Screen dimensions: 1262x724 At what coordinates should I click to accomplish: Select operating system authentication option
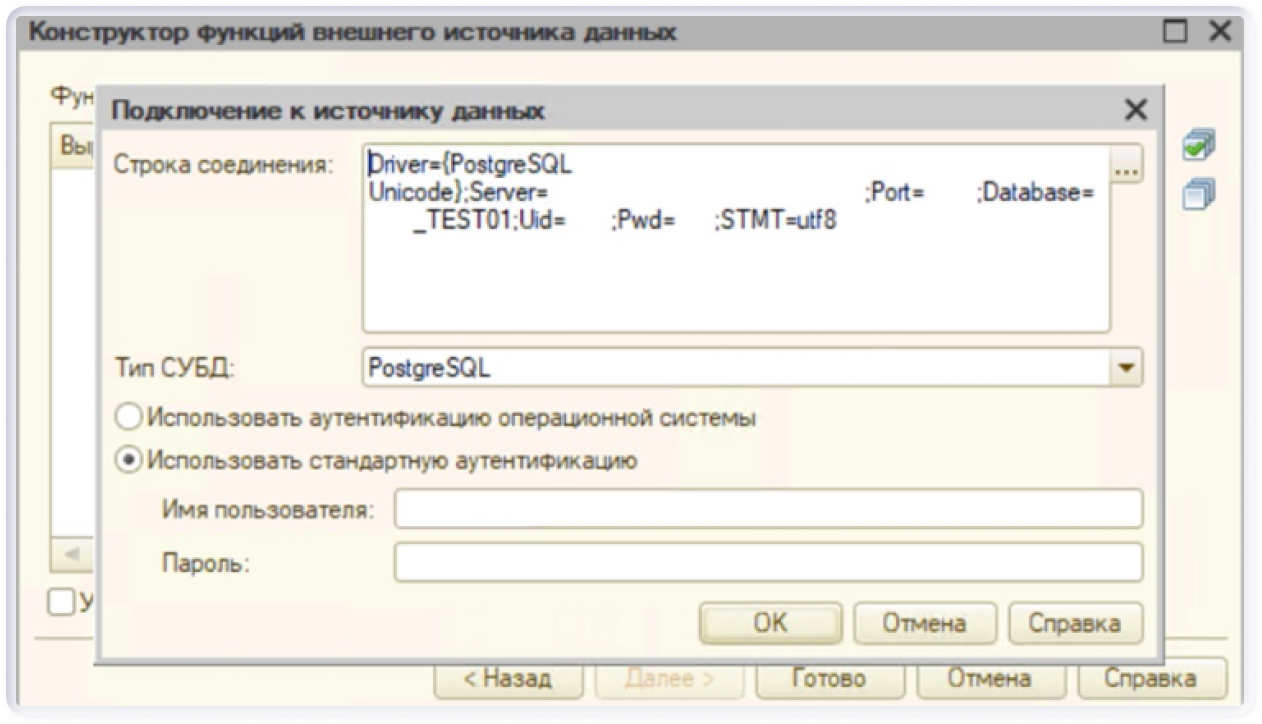coord(129,417)
